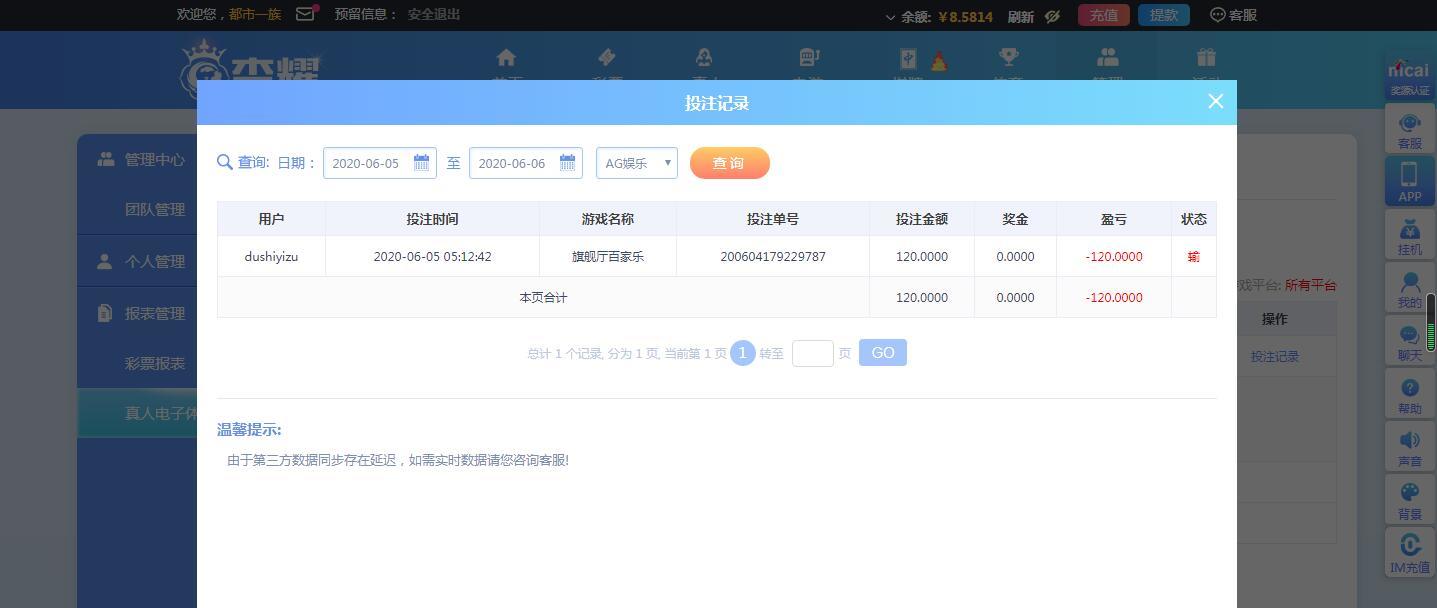Open IM充值 recharge from sidebar
Image resolution: width=1437 pixels, height=608 pixels.
coord(1409,552)
